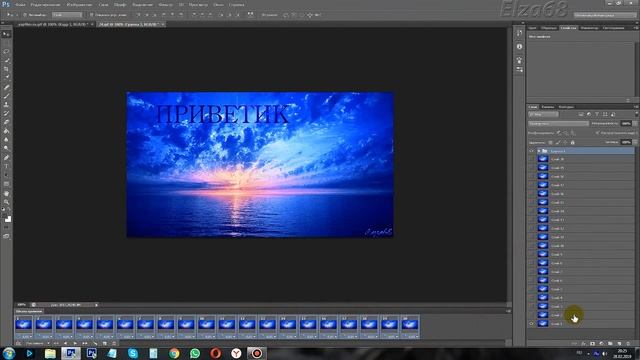Toggle visibility of the layer group

coord(531,151)
